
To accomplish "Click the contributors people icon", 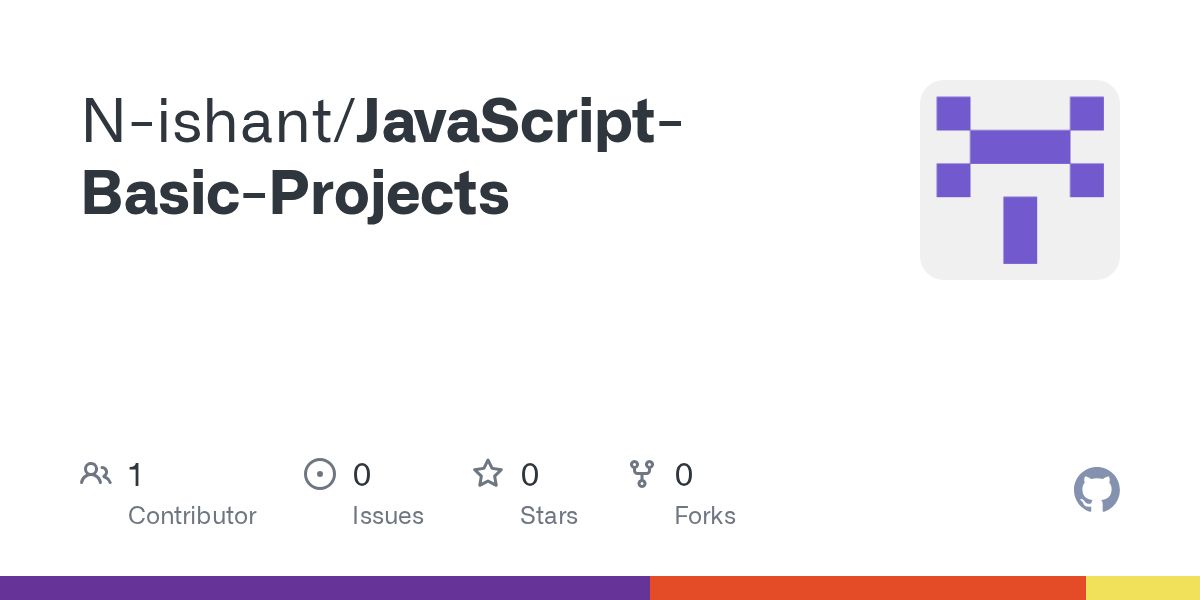I will (x=96, y=474).
